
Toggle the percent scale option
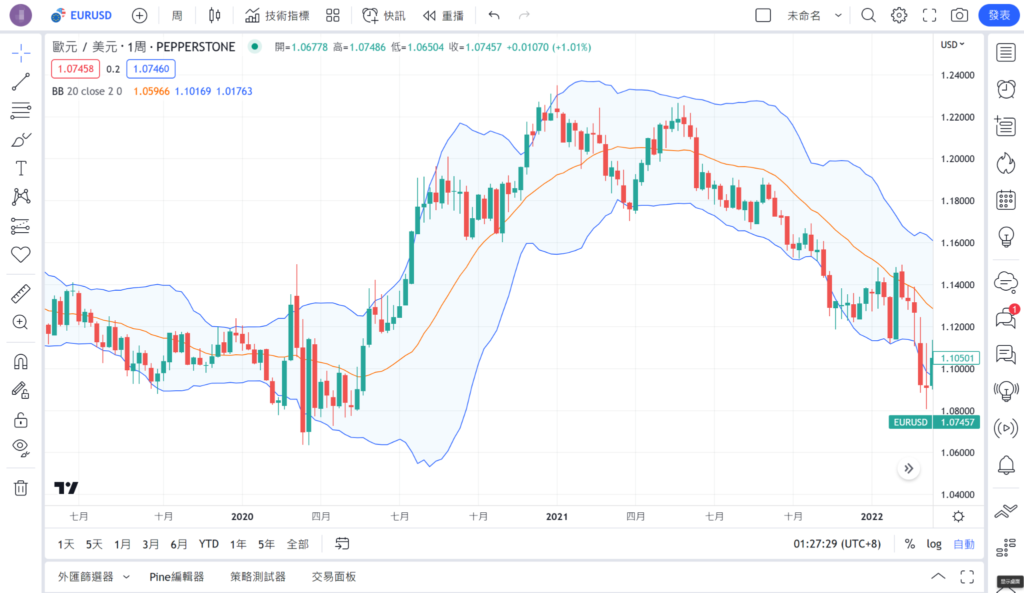click(910, 544)
